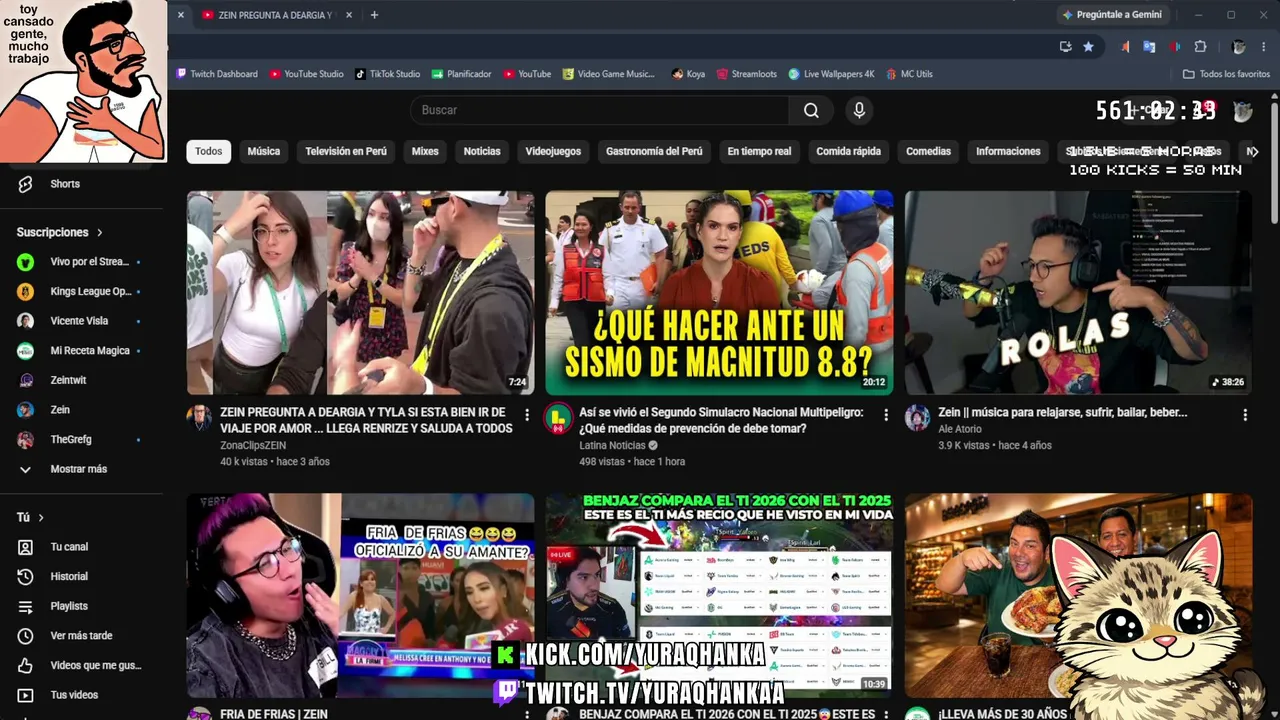Open the Chrome profile avatar
This screenshot has width=1280, height=720.
pyautogui.click(x=1238, y=46)
